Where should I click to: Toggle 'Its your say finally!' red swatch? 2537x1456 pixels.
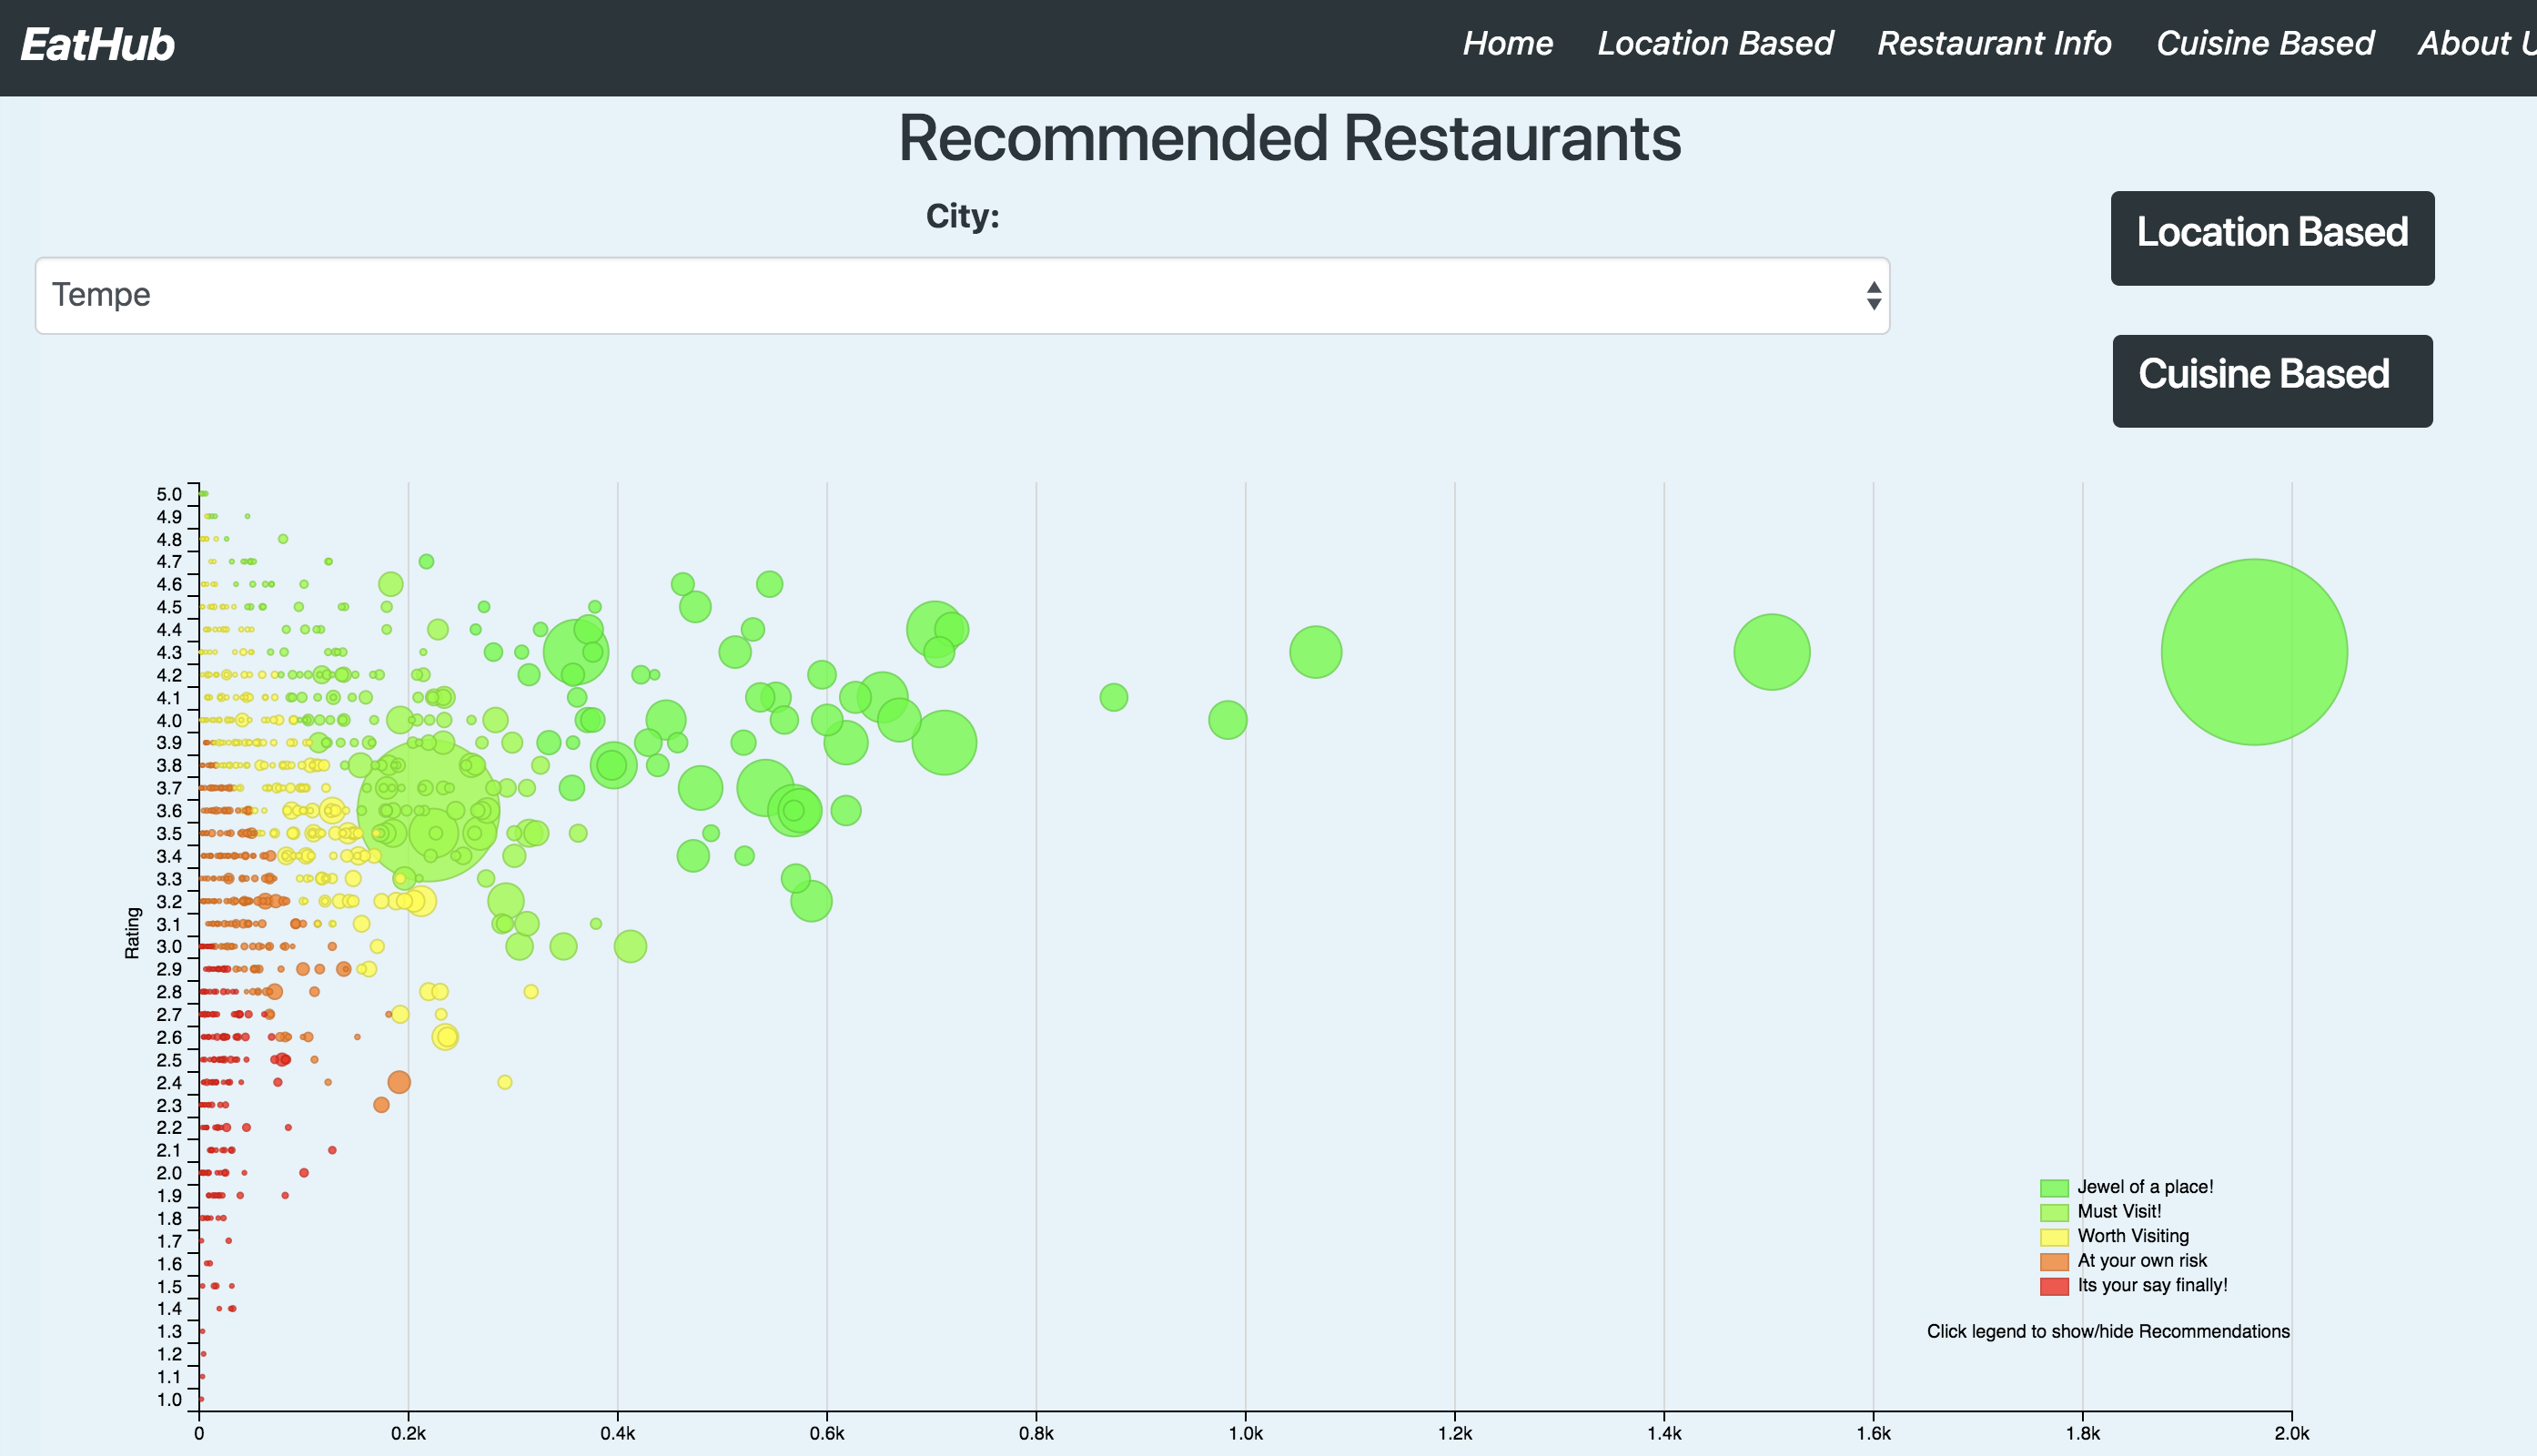click(2053, 1286)
